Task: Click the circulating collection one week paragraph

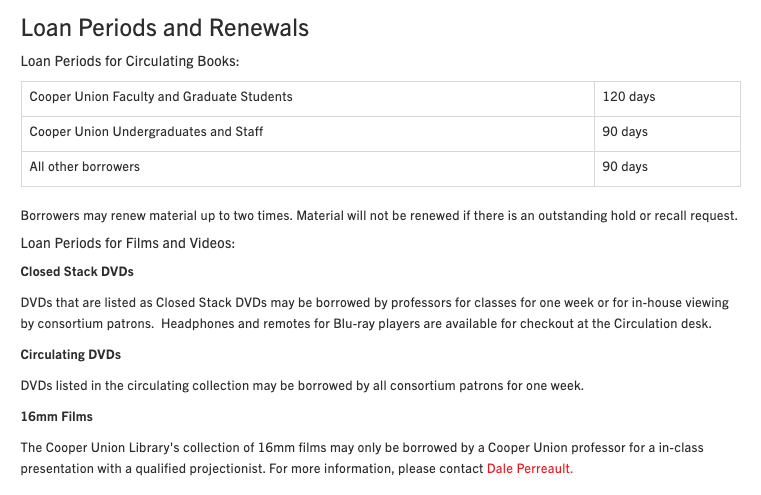Action: (x=302, y=385)
